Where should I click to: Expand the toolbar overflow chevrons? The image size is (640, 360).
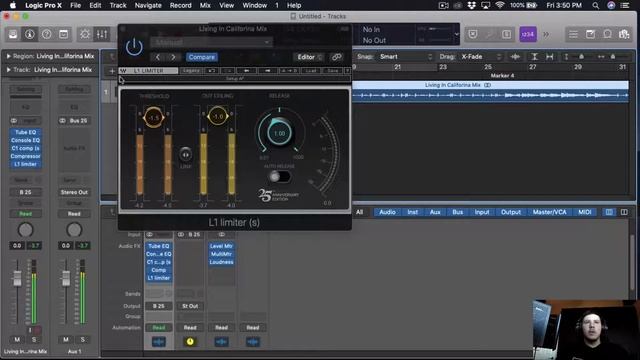[546, 34]
